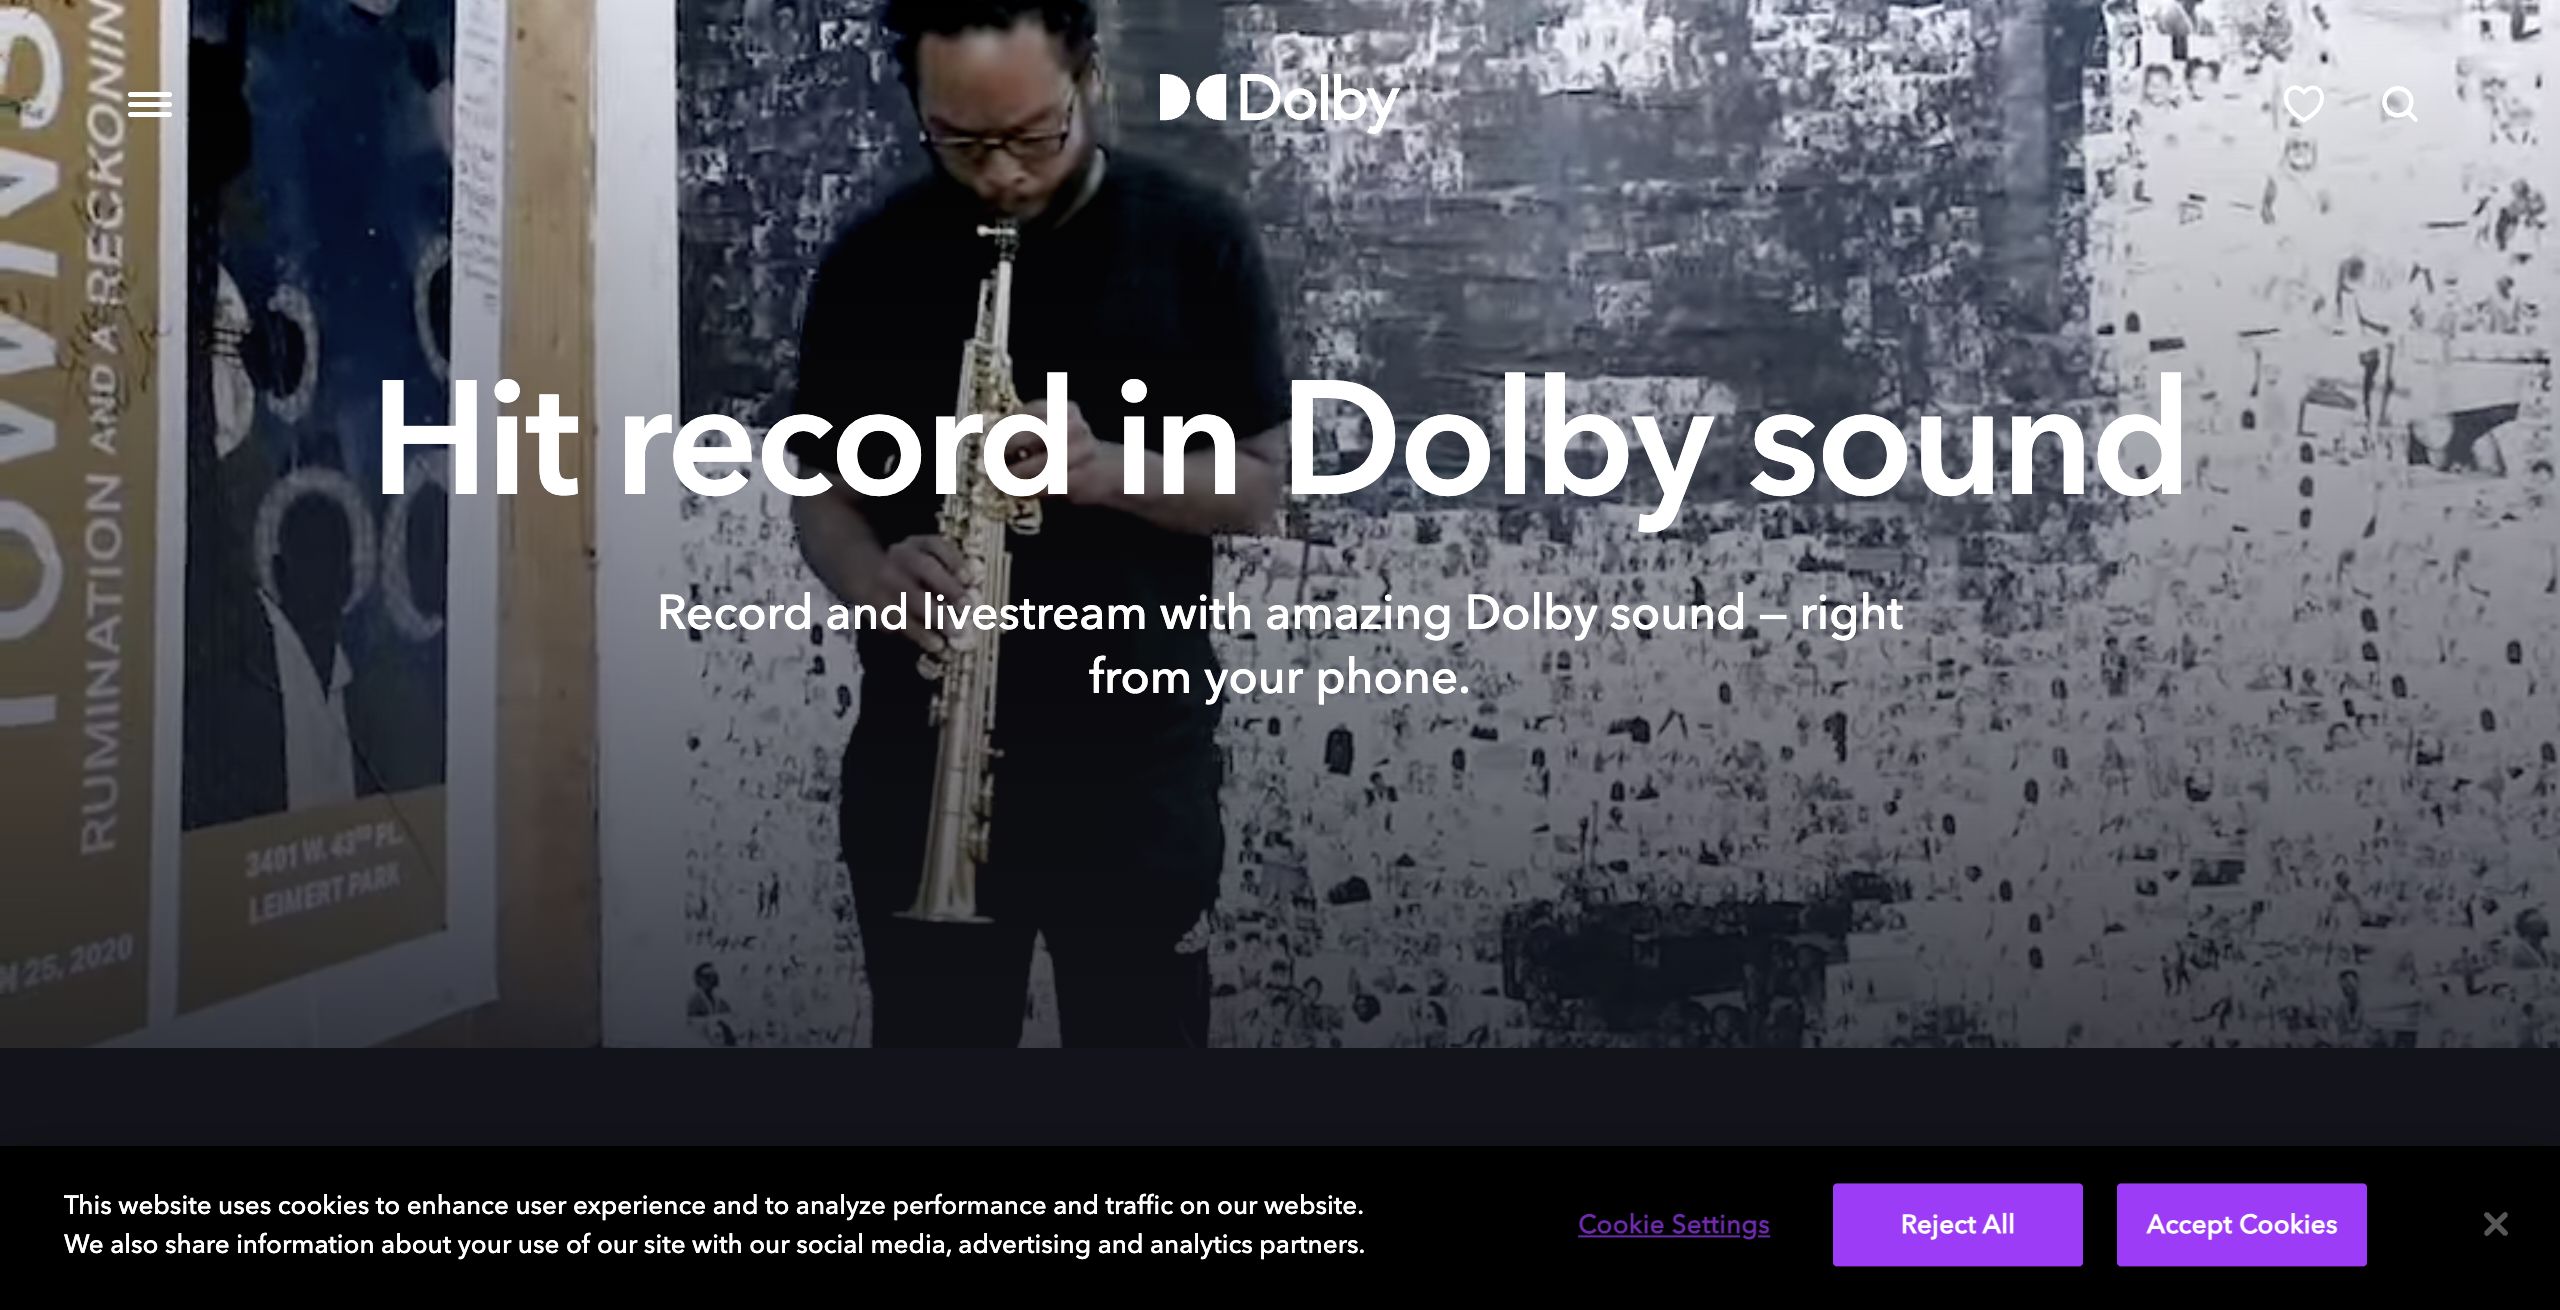The image size is (2560, 1310).
Task: Click the "Record and livestream" subtitle text
Action: point(1280,645)
